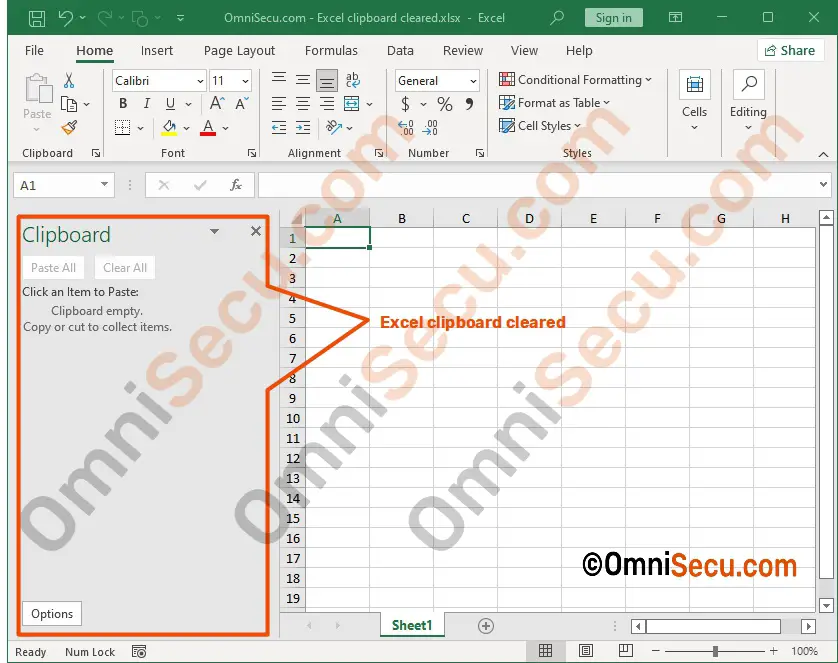Open Conditional Formatting menu
This screenshot has width=838, height=663.
tap(575, 80)
